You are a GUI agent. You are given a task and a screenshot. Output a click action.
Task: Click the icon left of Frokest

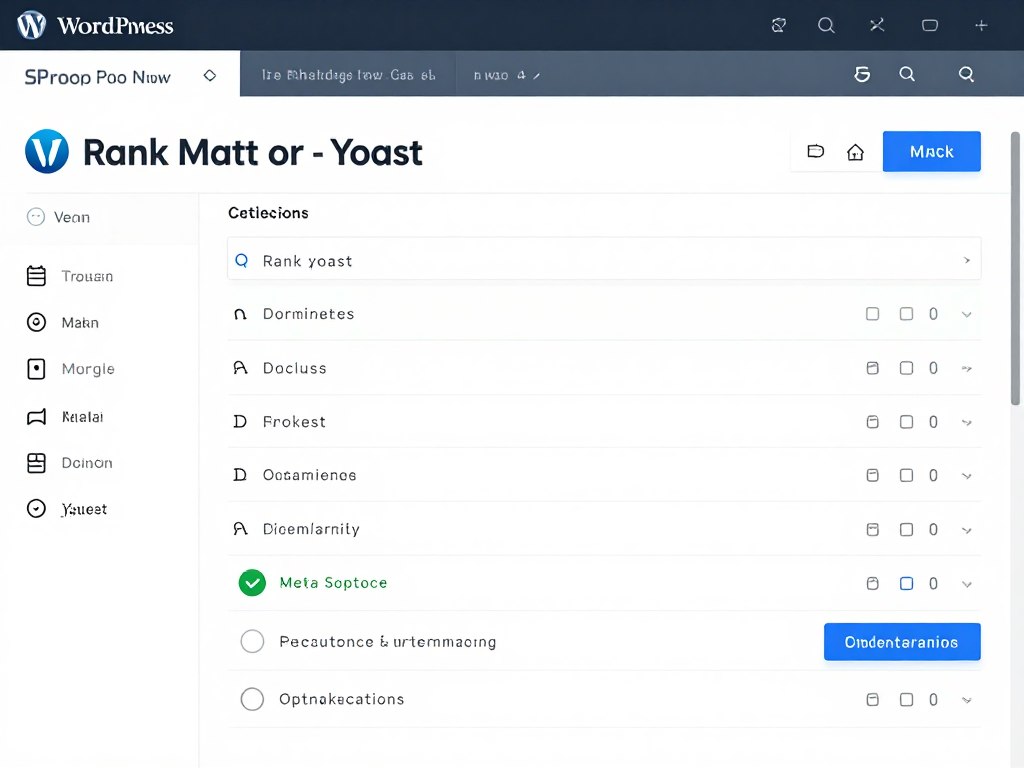point(240,421)
